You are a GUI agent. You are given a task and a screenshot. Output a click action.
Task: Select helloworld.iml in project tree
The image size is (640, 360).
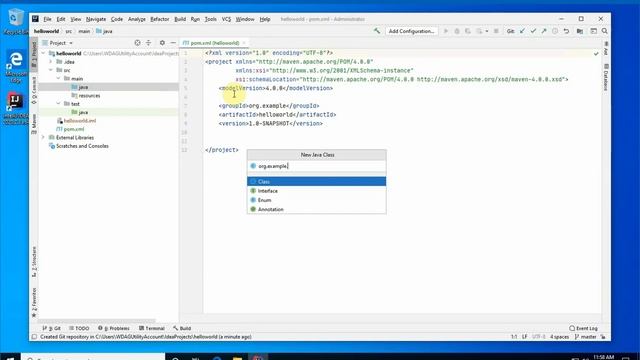tap(80, 121)
